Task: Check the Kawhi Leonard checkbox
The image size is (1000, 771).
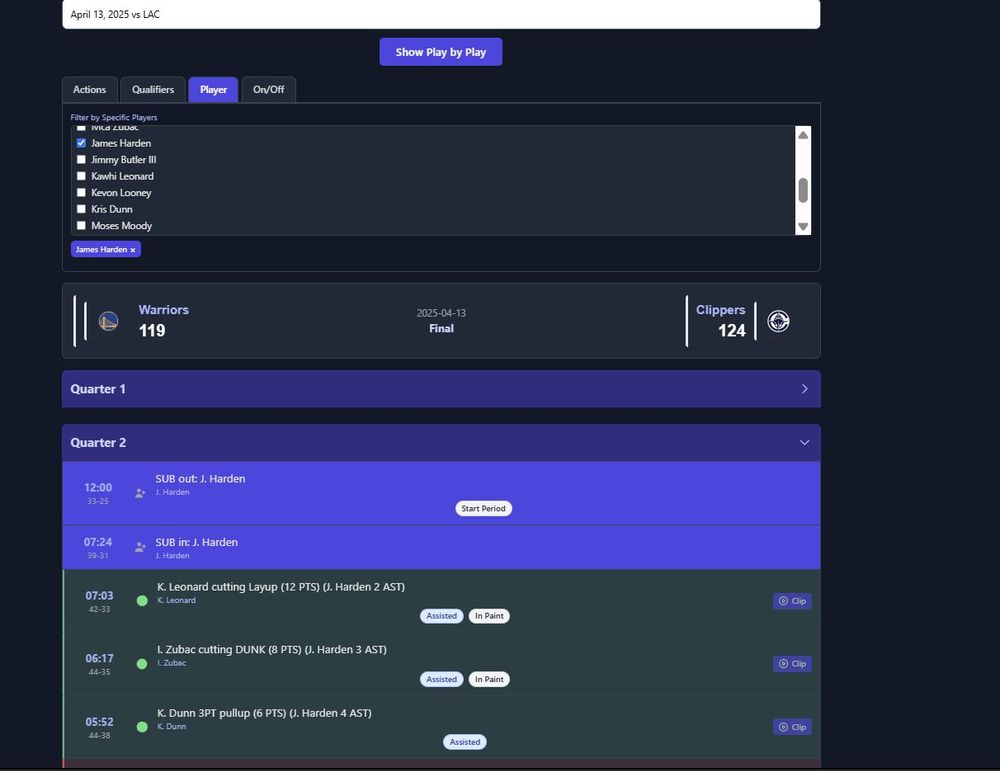Action: click(x=81, y=176)
